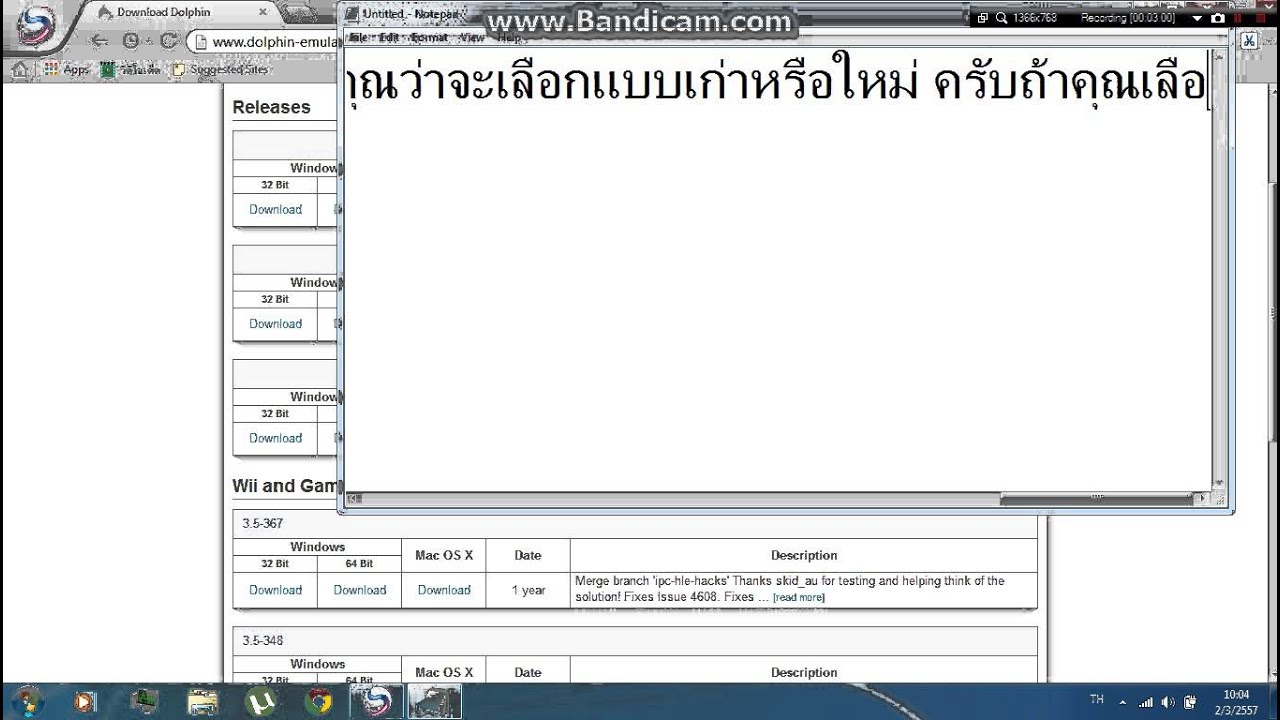Download third Releases 32 Bit build
This screenshot has height=720, width=1280.
coord(275,438)
